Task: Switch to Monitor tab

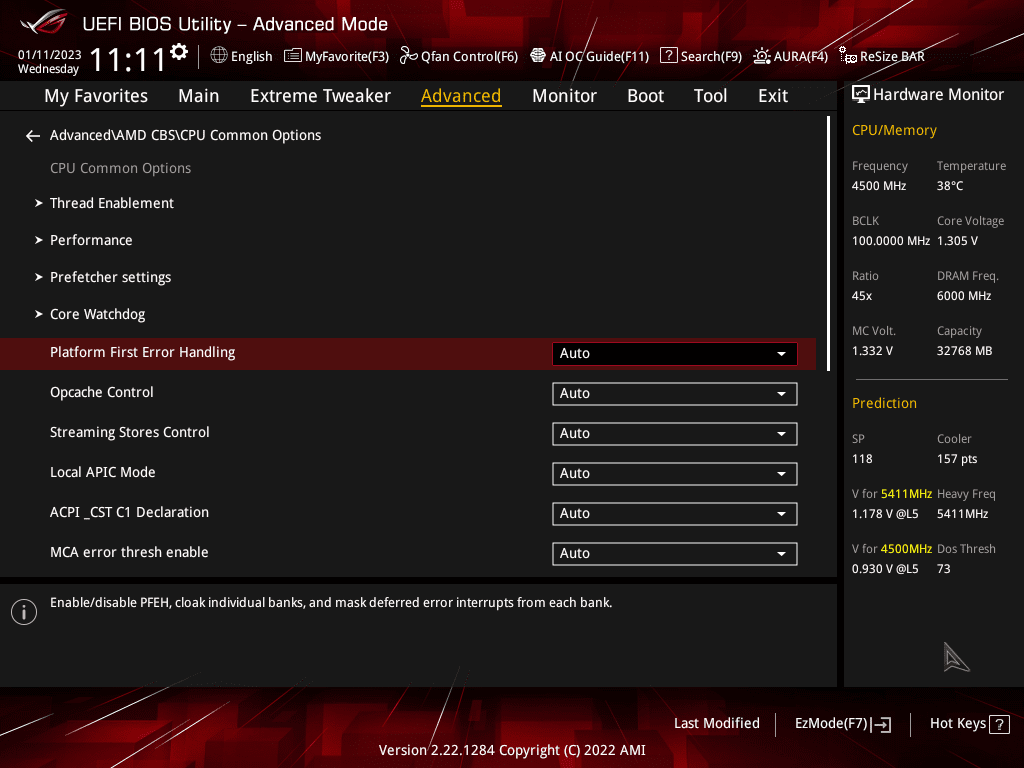Action: [x=564, y=96]
